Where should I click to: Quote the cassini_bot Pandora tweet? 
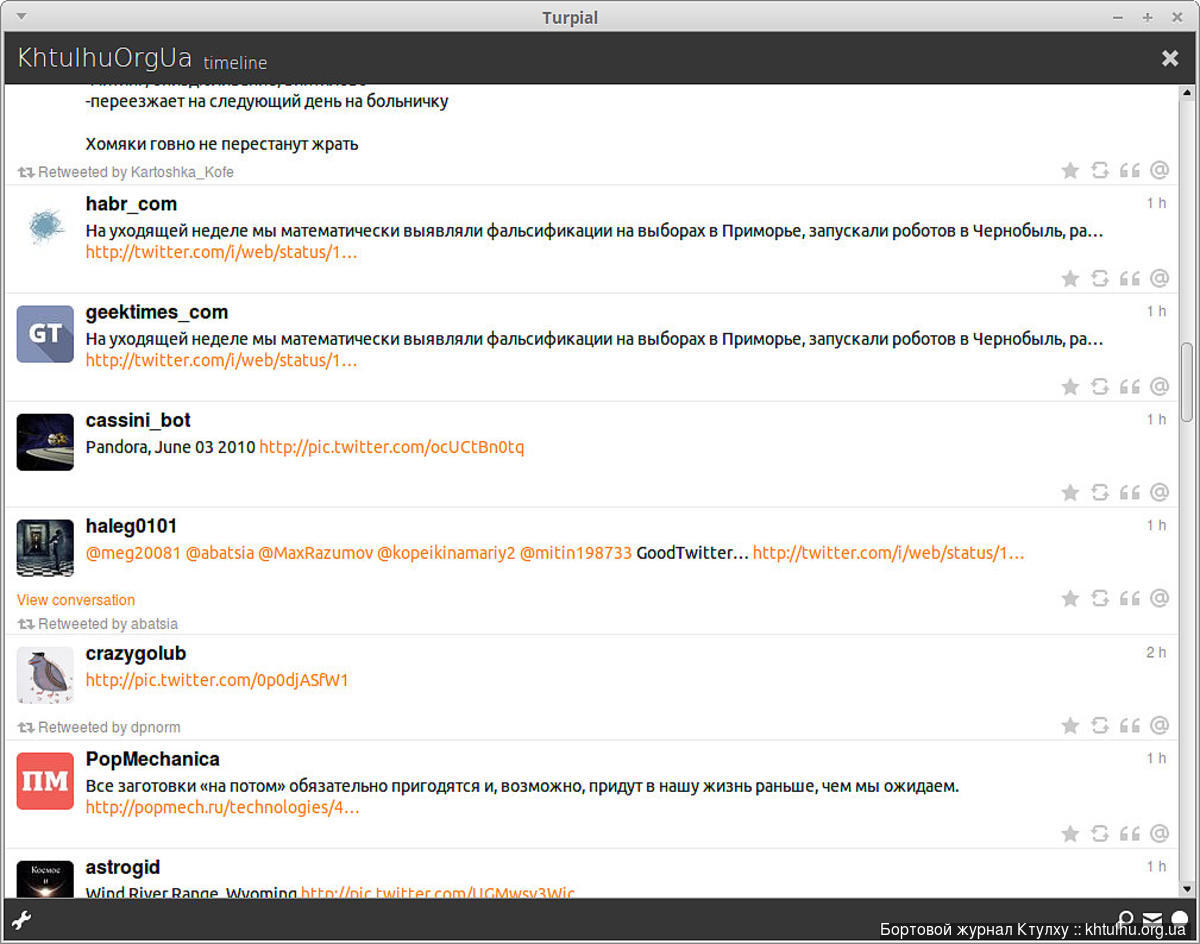tap(1130, 492)
